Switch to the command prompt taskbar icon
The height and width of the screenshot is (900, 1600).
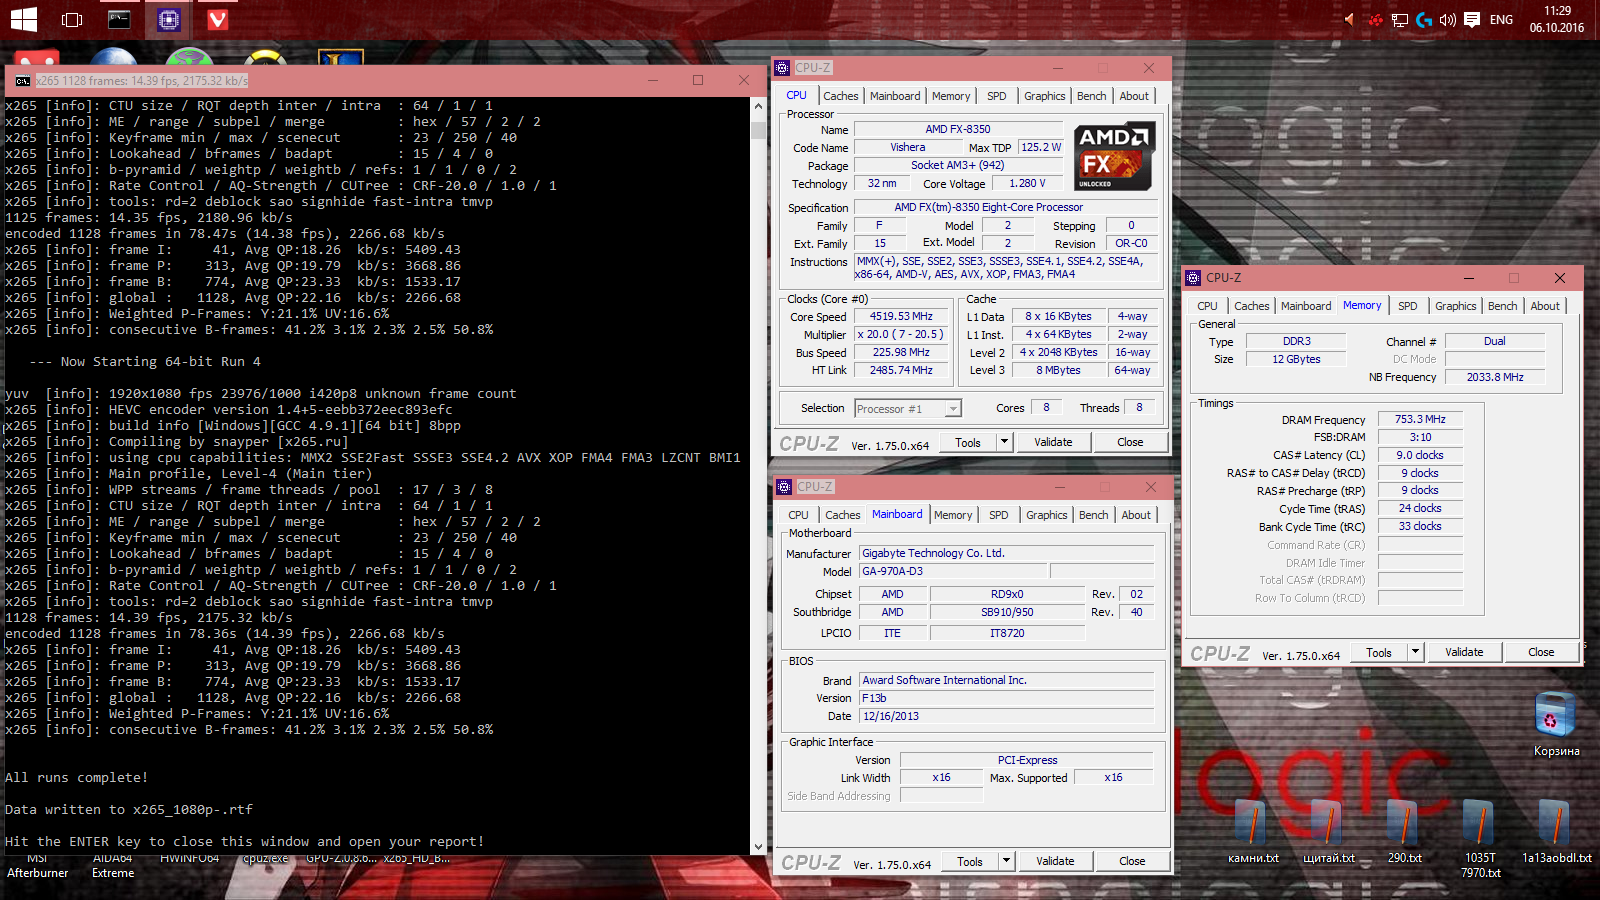pos(119,19)
